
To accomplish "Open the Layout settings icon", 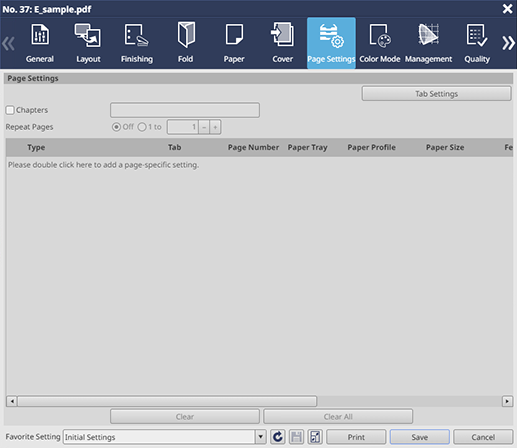I will 88,35.
